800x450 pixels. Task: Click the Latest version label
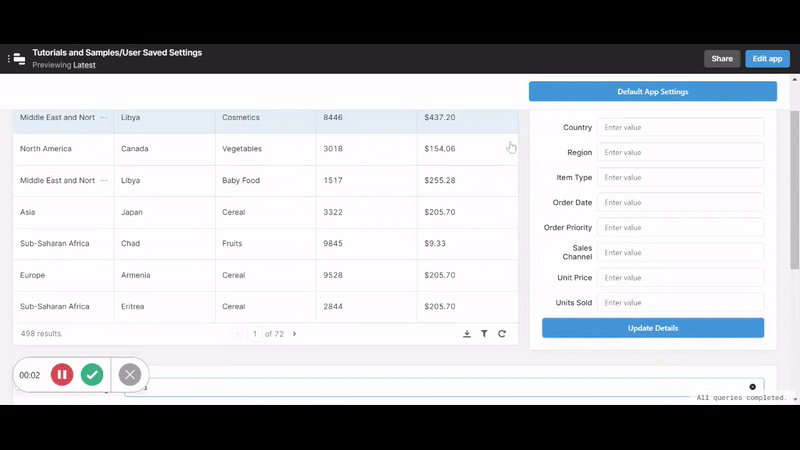[x=84, y=65]
